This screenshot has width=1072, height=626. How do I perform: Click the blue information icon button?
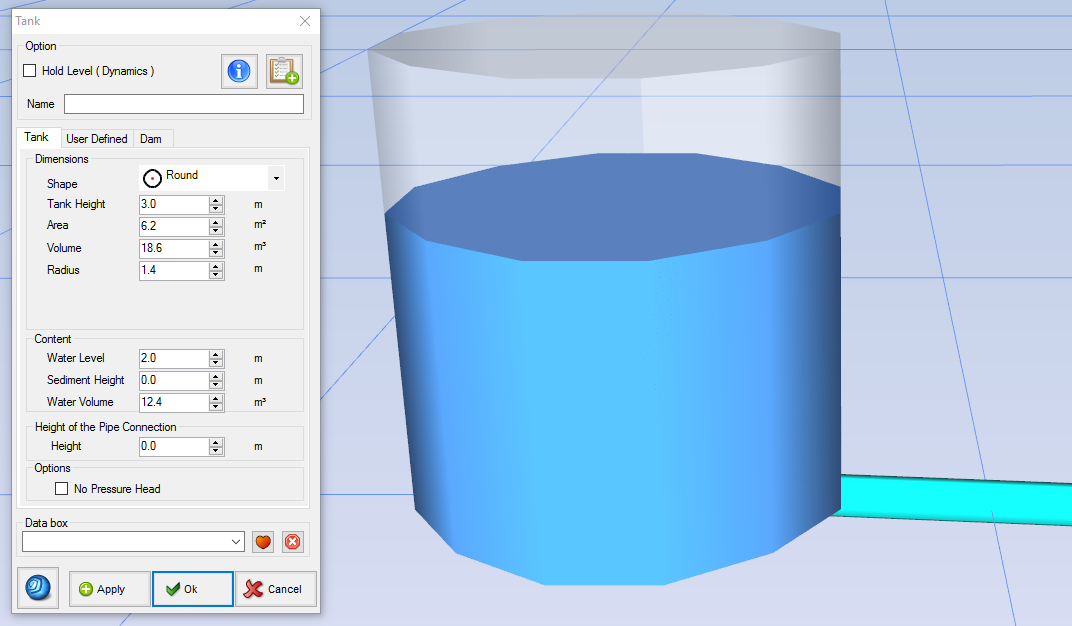pyautogui.click(x=239, y=71)
